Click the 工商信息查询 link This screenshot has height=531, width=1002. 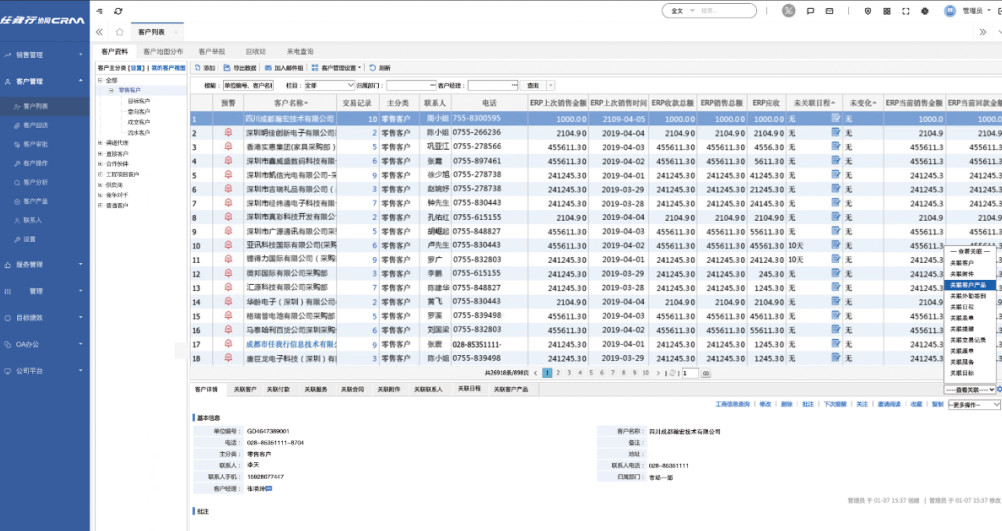click(732, 404)
